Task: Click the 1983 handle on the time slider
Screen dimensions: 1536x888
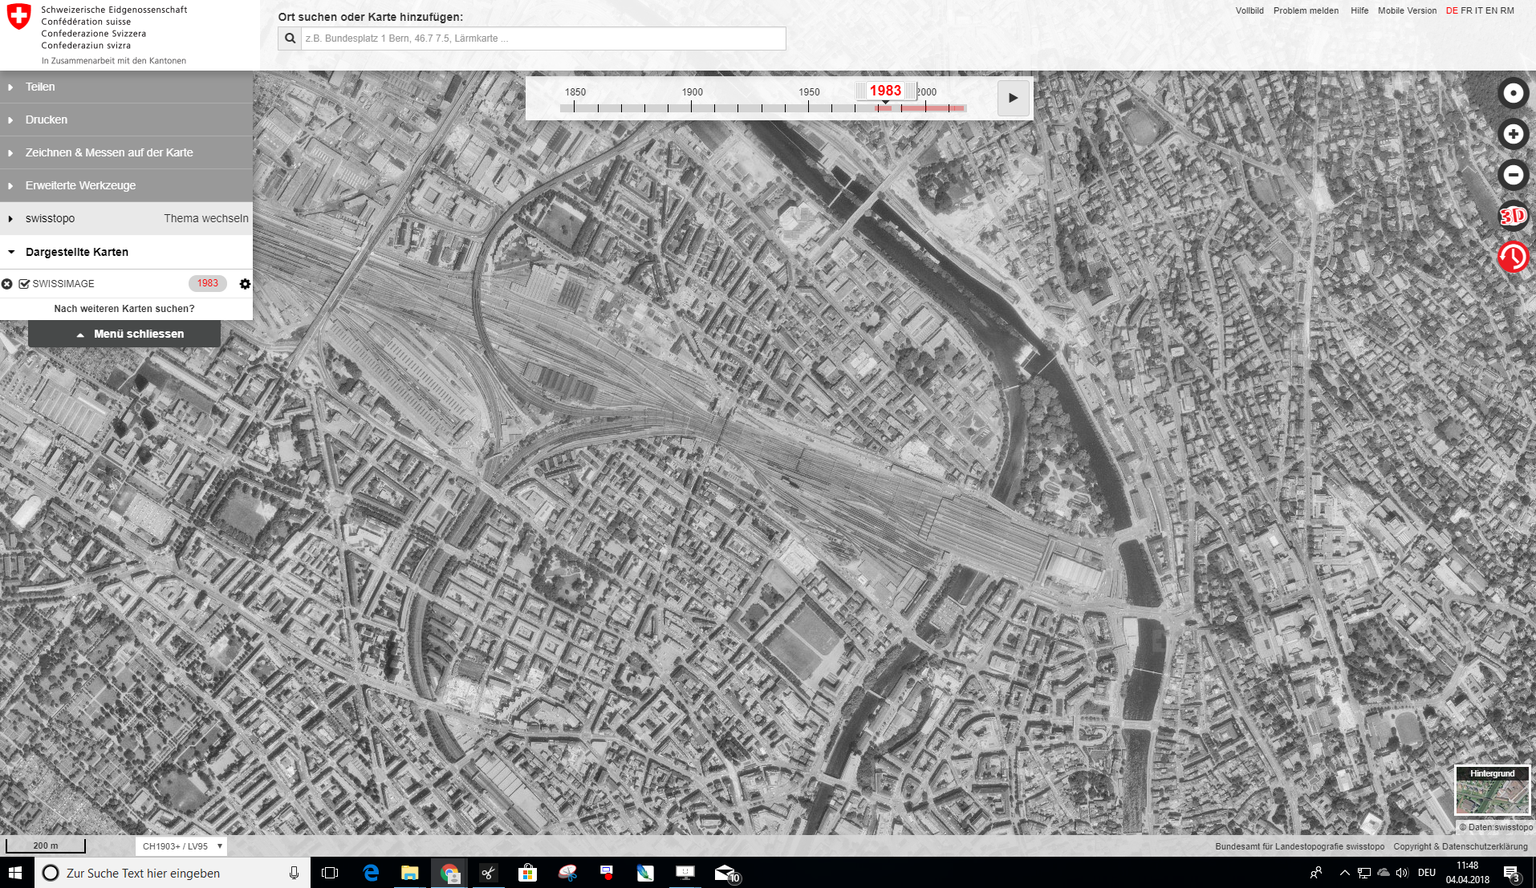Action: 885,91
